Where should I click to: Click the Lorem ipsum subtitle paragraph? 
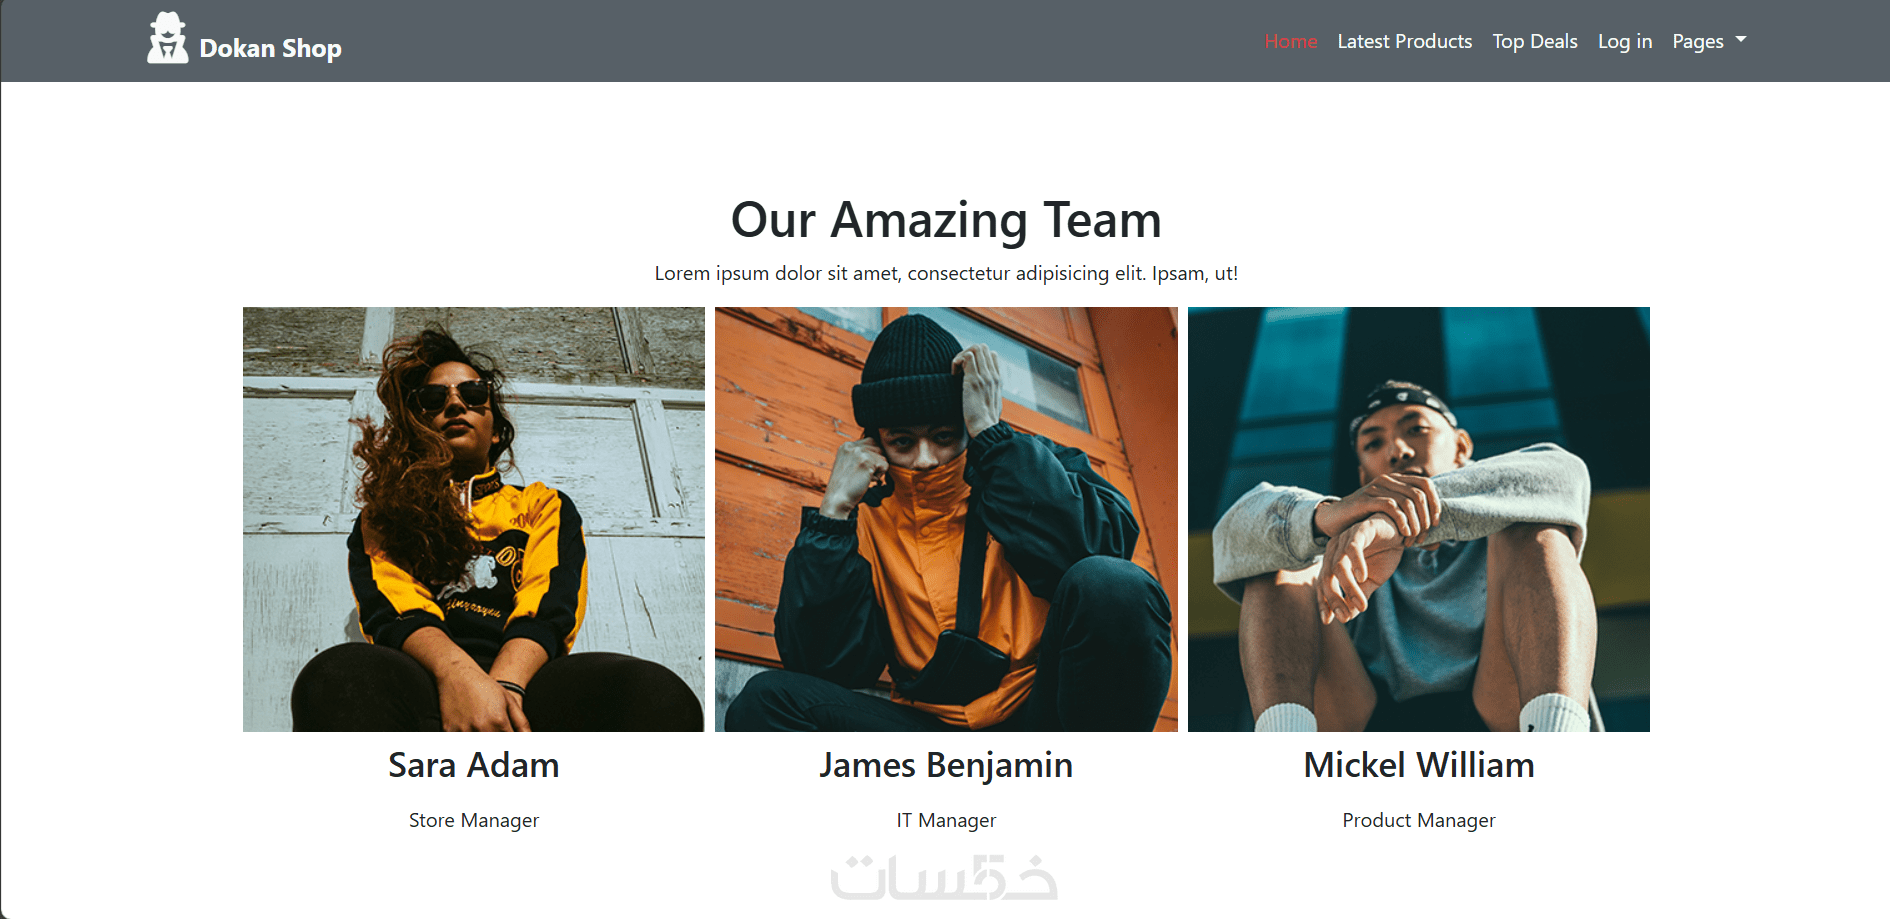click(946, 273)
